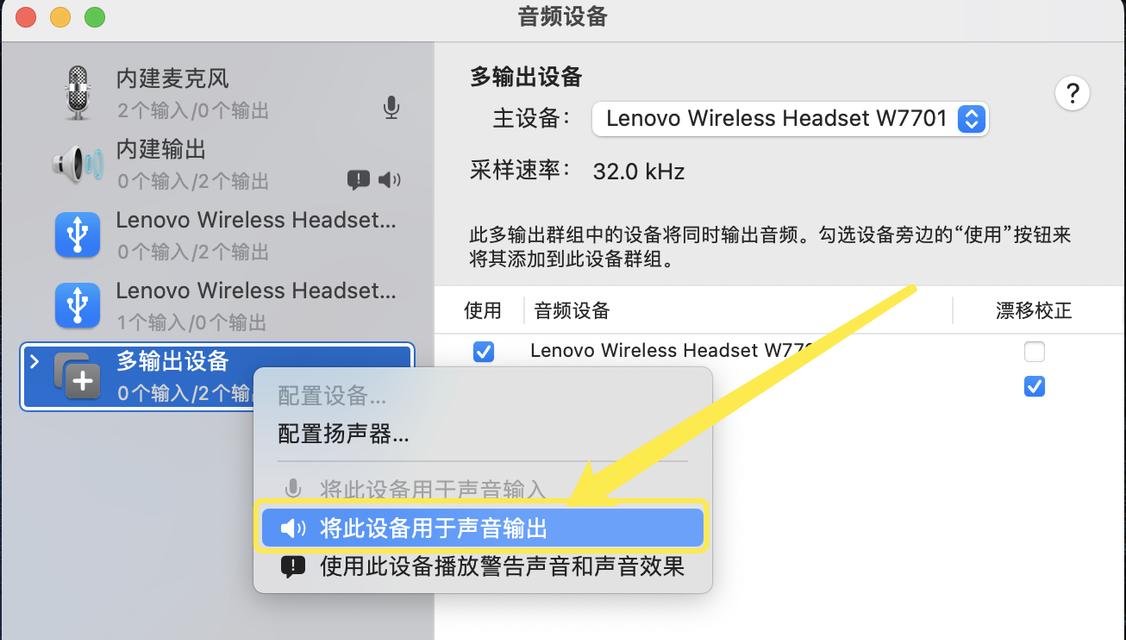The width and height of the screenshot is (1126, 640).
Task: Enable drift correction for the first device
Action: click(x=1034, y=351)
